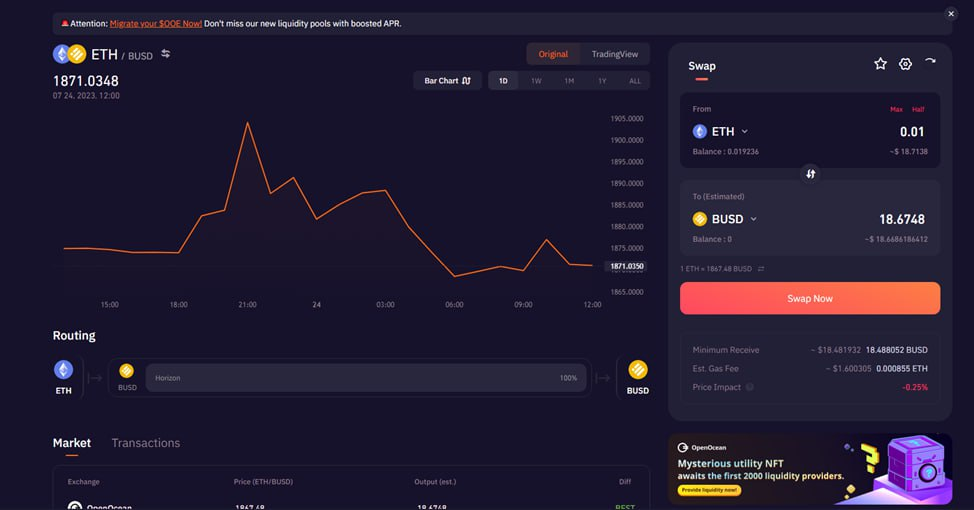974x510 pixels.
Task: Click the Exchange column header
Action: (83, 481)
